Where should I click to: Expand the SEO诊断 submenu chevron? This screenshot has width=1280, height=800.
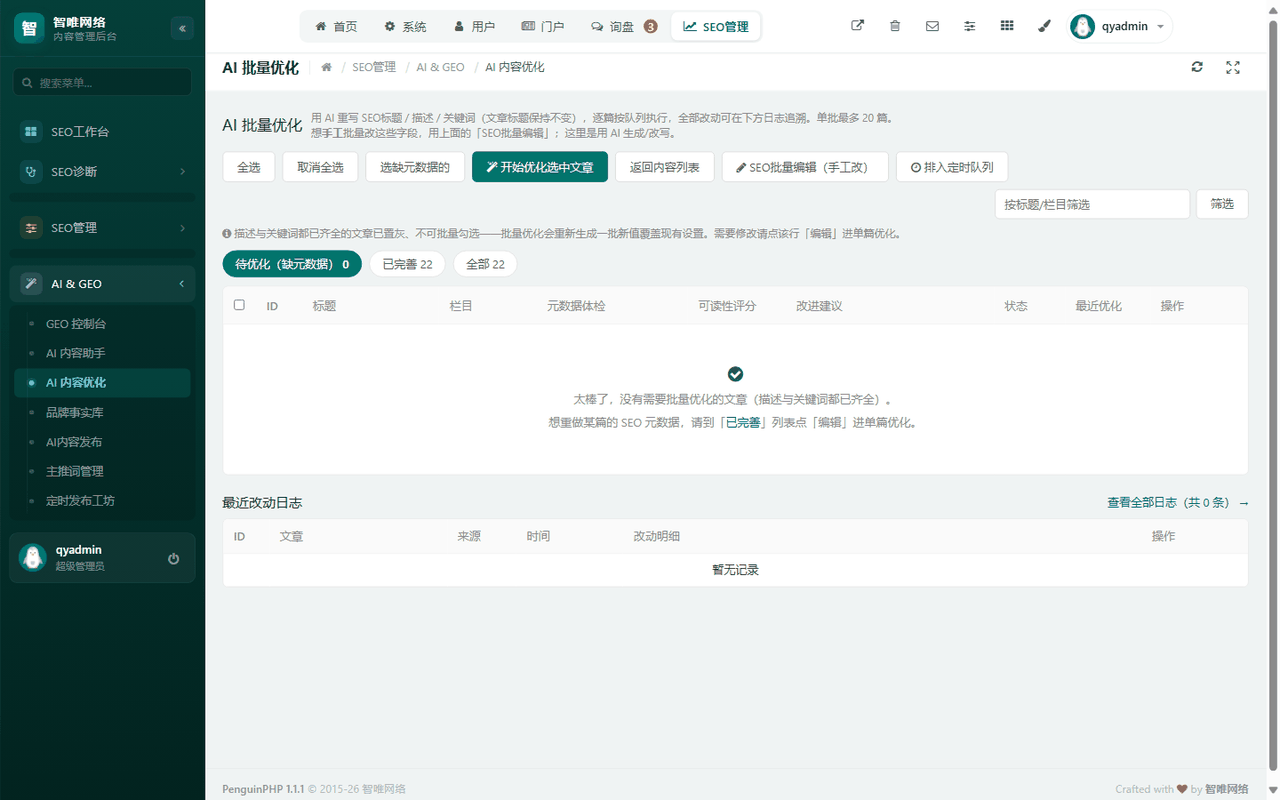[x=182, y=172]
